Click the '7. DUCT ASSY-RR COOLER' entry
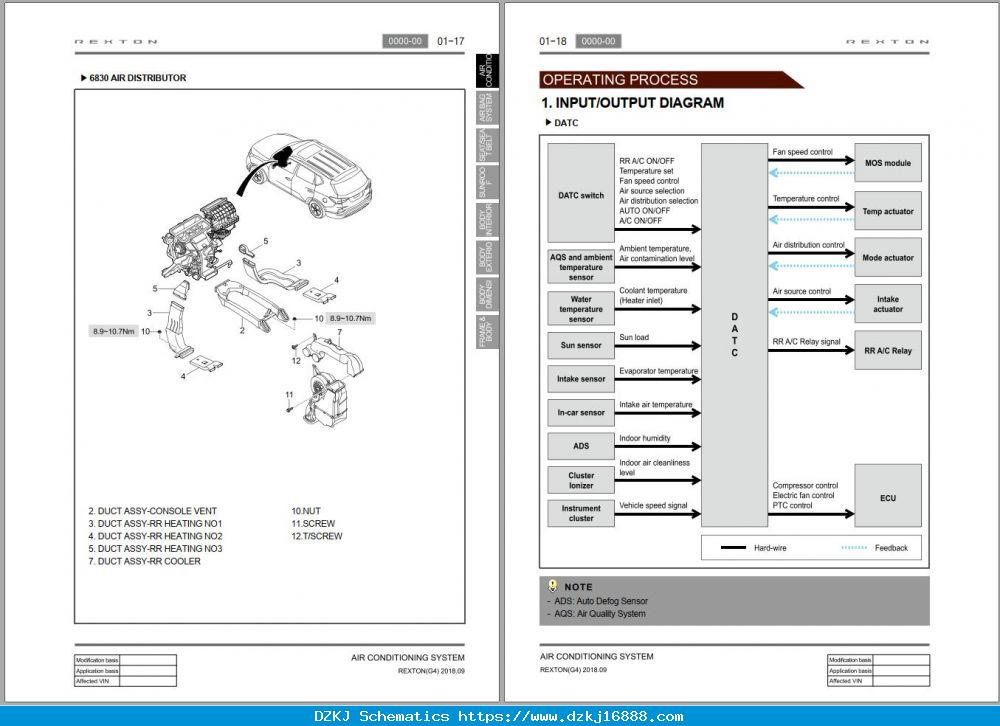The width and height of the screenshot is (1000, 726). coord(144,561)
